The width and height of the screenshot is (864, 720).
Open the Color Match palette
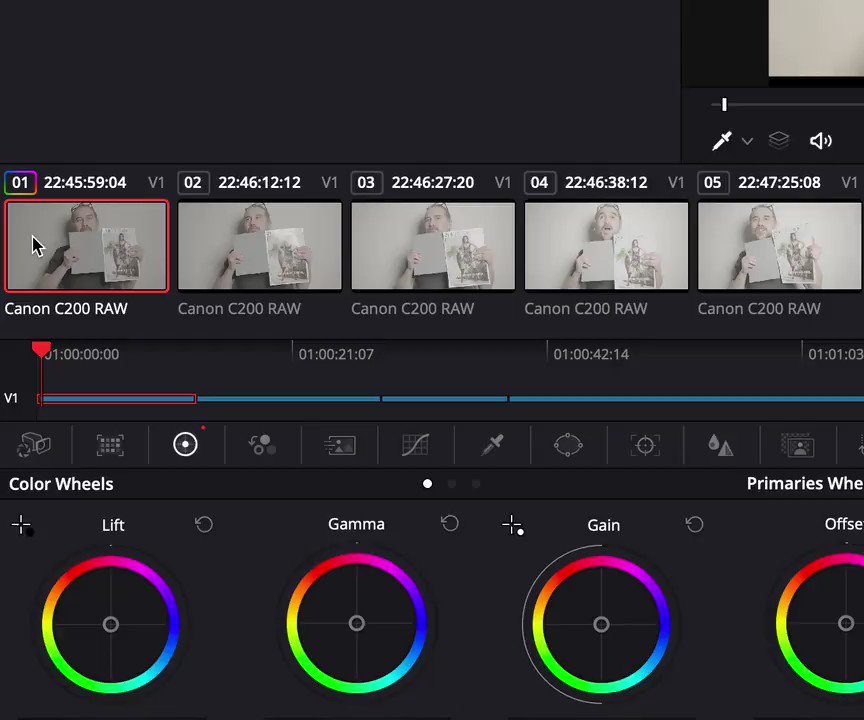pyautogui.click(x=110, y=445)
